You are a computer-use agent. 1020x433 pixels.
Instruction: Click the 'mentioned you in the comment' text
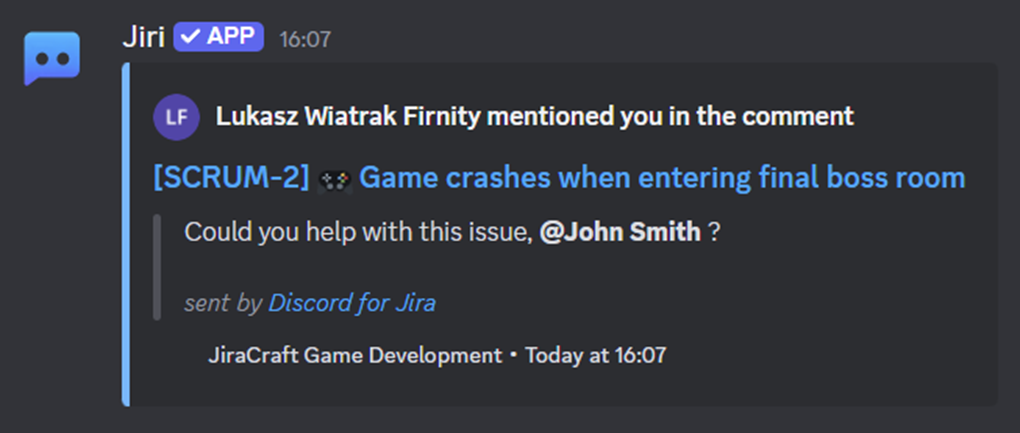[670, 117]
